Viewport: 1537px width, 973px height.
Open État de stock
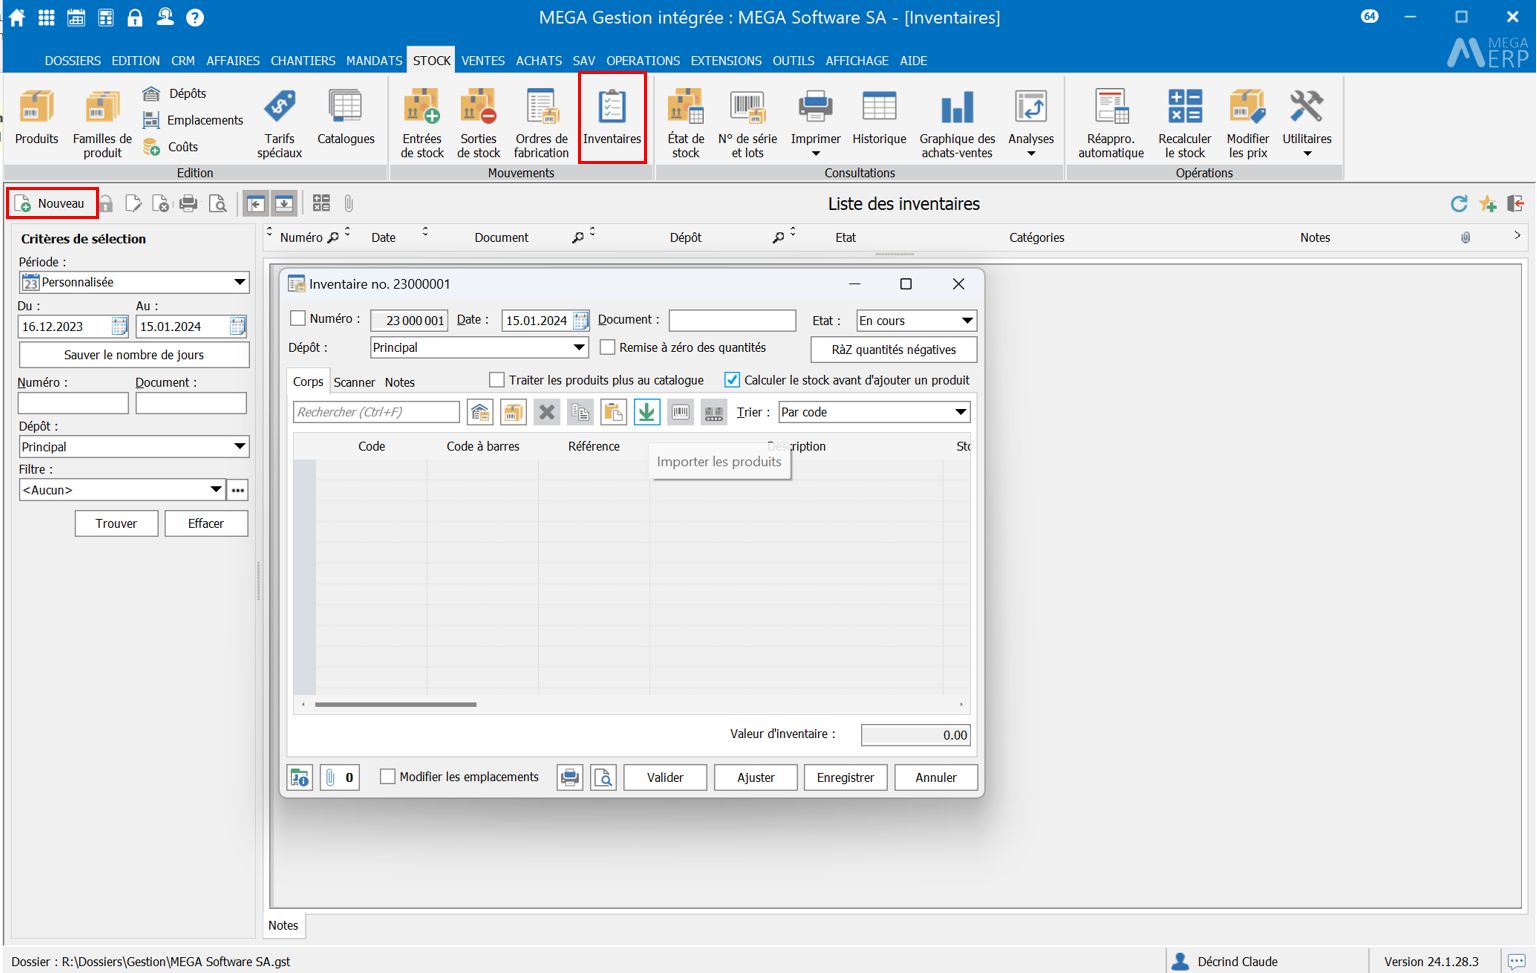tap(686, 124)
